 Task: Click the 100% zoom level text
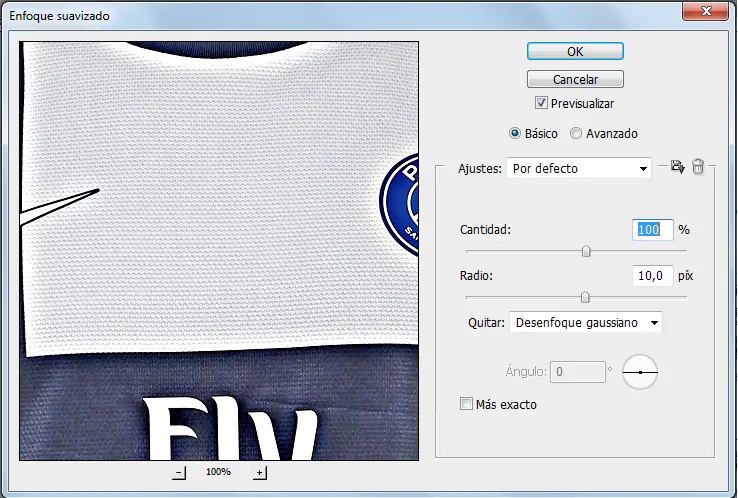tap(218, 472)
